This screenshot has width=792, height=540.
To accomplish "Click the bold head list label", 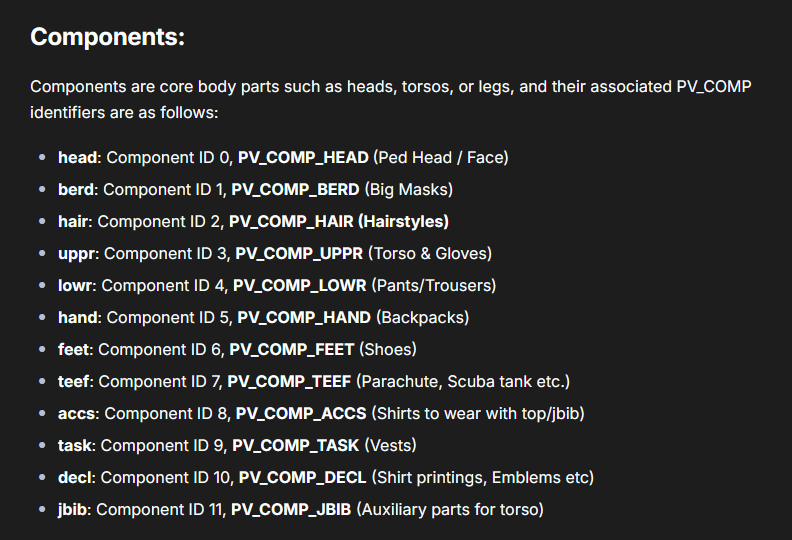I will [77, 158].
